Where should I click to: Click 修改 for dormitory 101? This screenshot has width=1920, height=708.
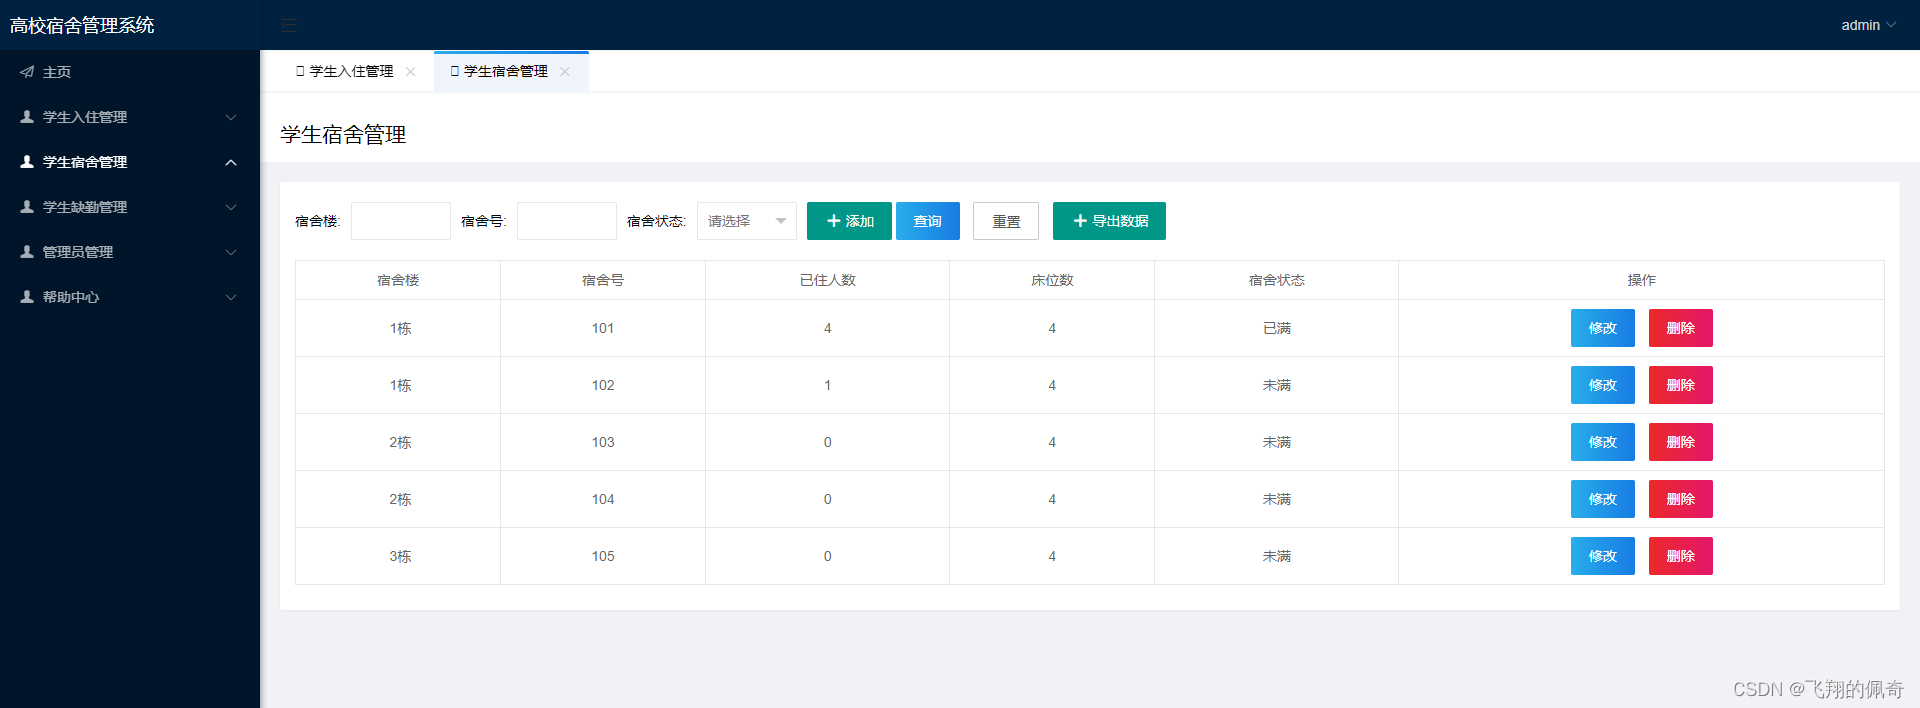click(x=1603, y=328)
